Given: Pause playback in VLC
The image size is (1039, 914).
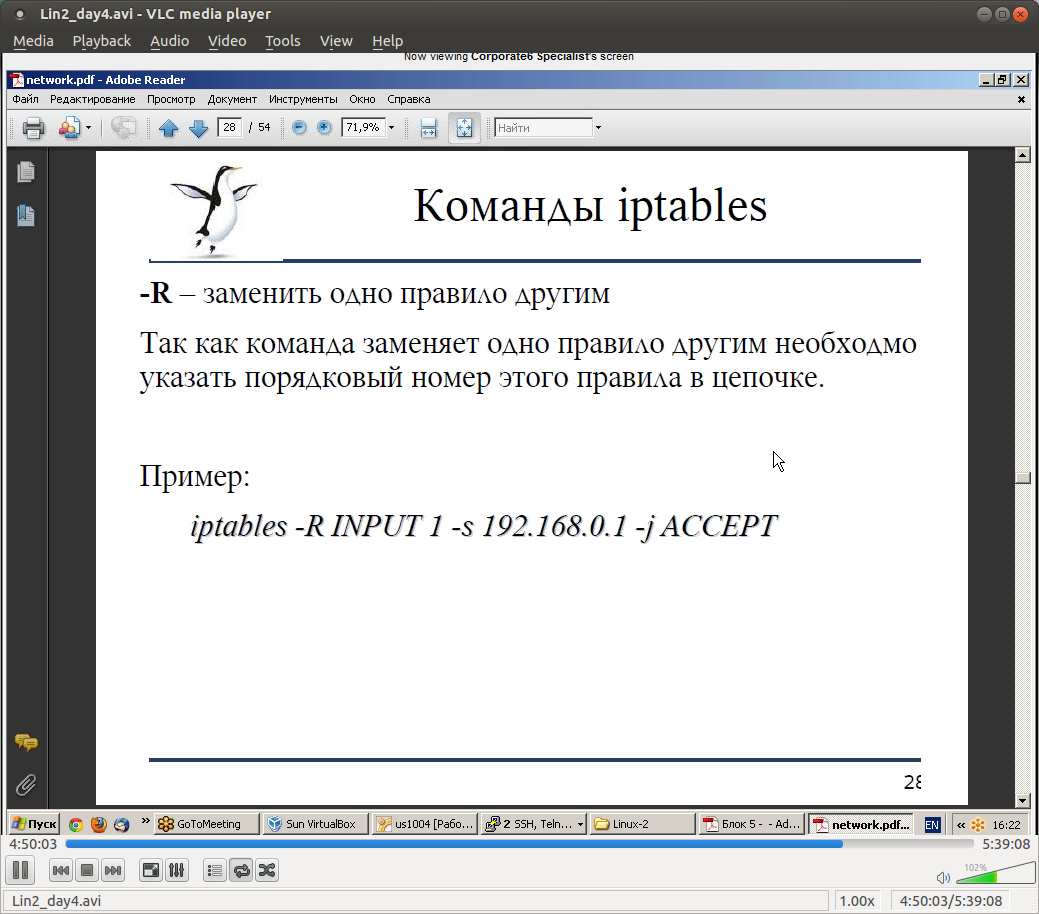Looking at the screenshot, I should point(20,870).
